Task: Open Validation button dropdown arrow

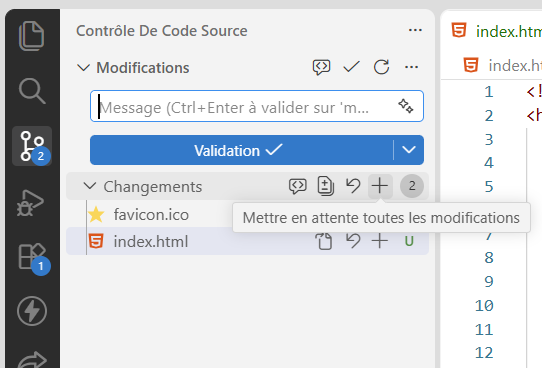Action: click(x=409, y=150)
